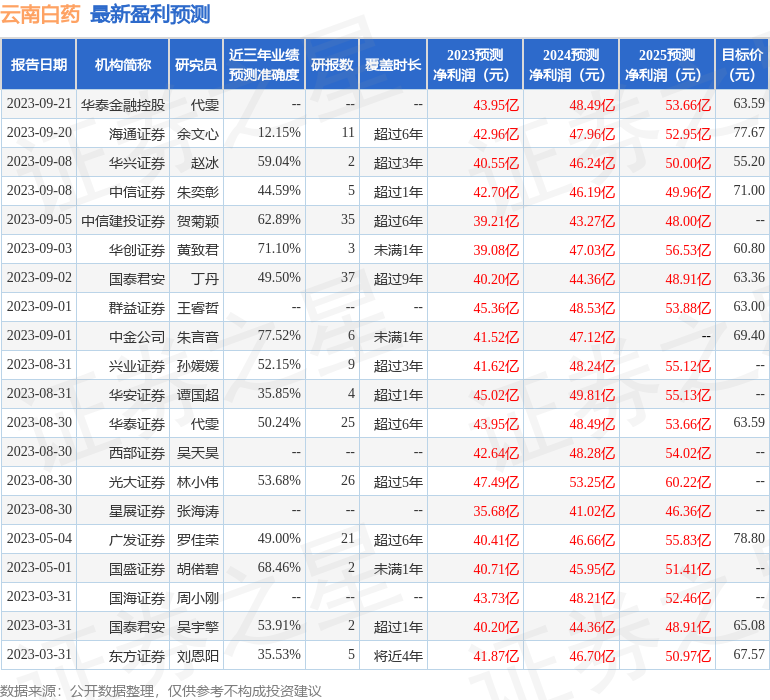Click researcher 朱奕彰
Image resolution: width=770 pixels, height=700 pixels.
pyautogui.click(x=198, y=192)
